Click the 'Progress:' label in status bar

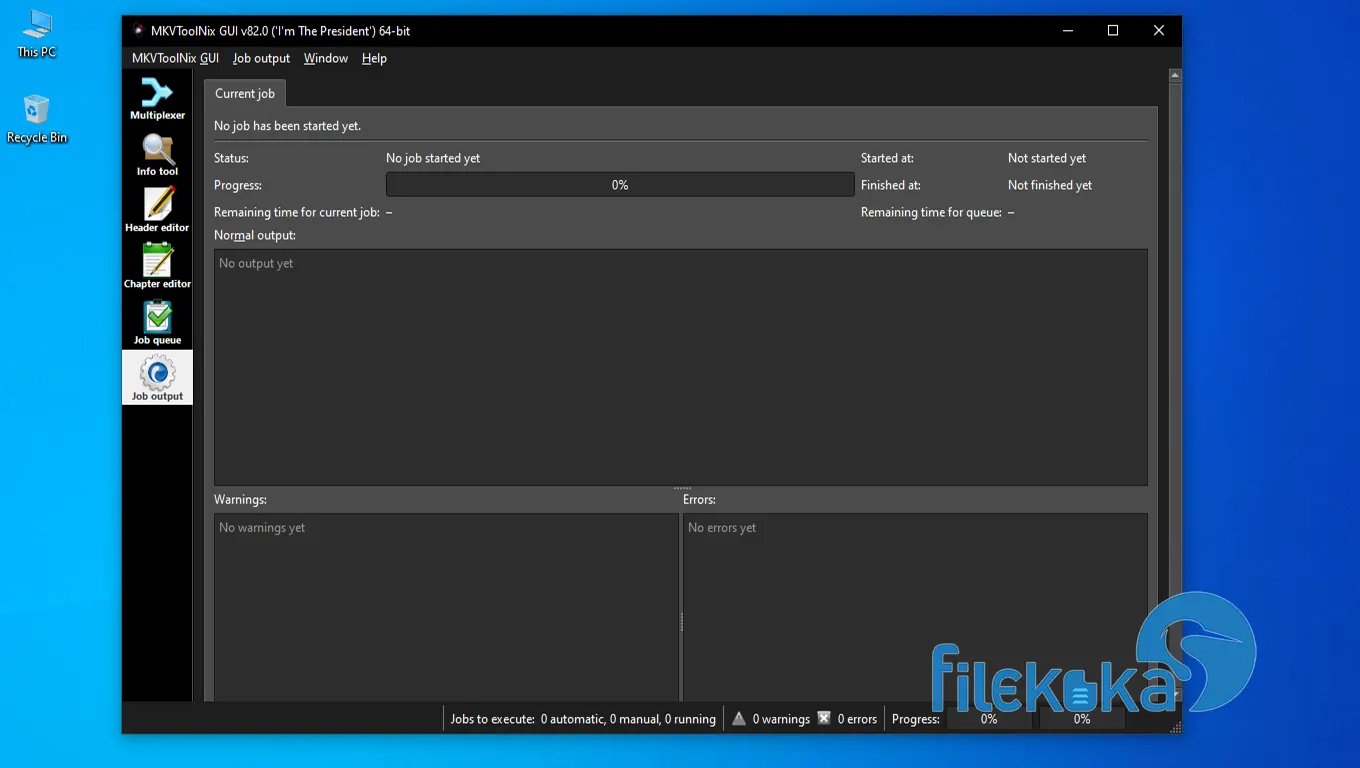coord(916,719)
